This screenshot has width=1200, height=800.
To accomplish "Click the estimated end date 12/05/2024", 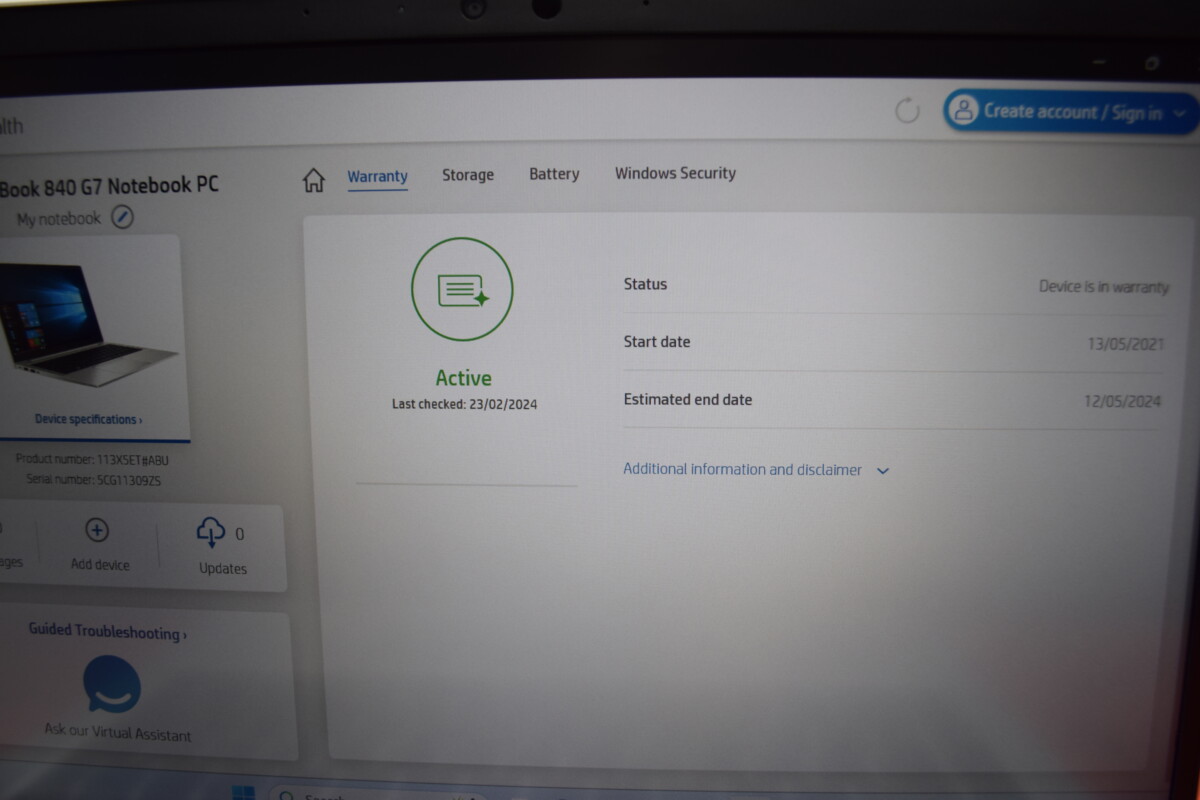I will 1122,401.
